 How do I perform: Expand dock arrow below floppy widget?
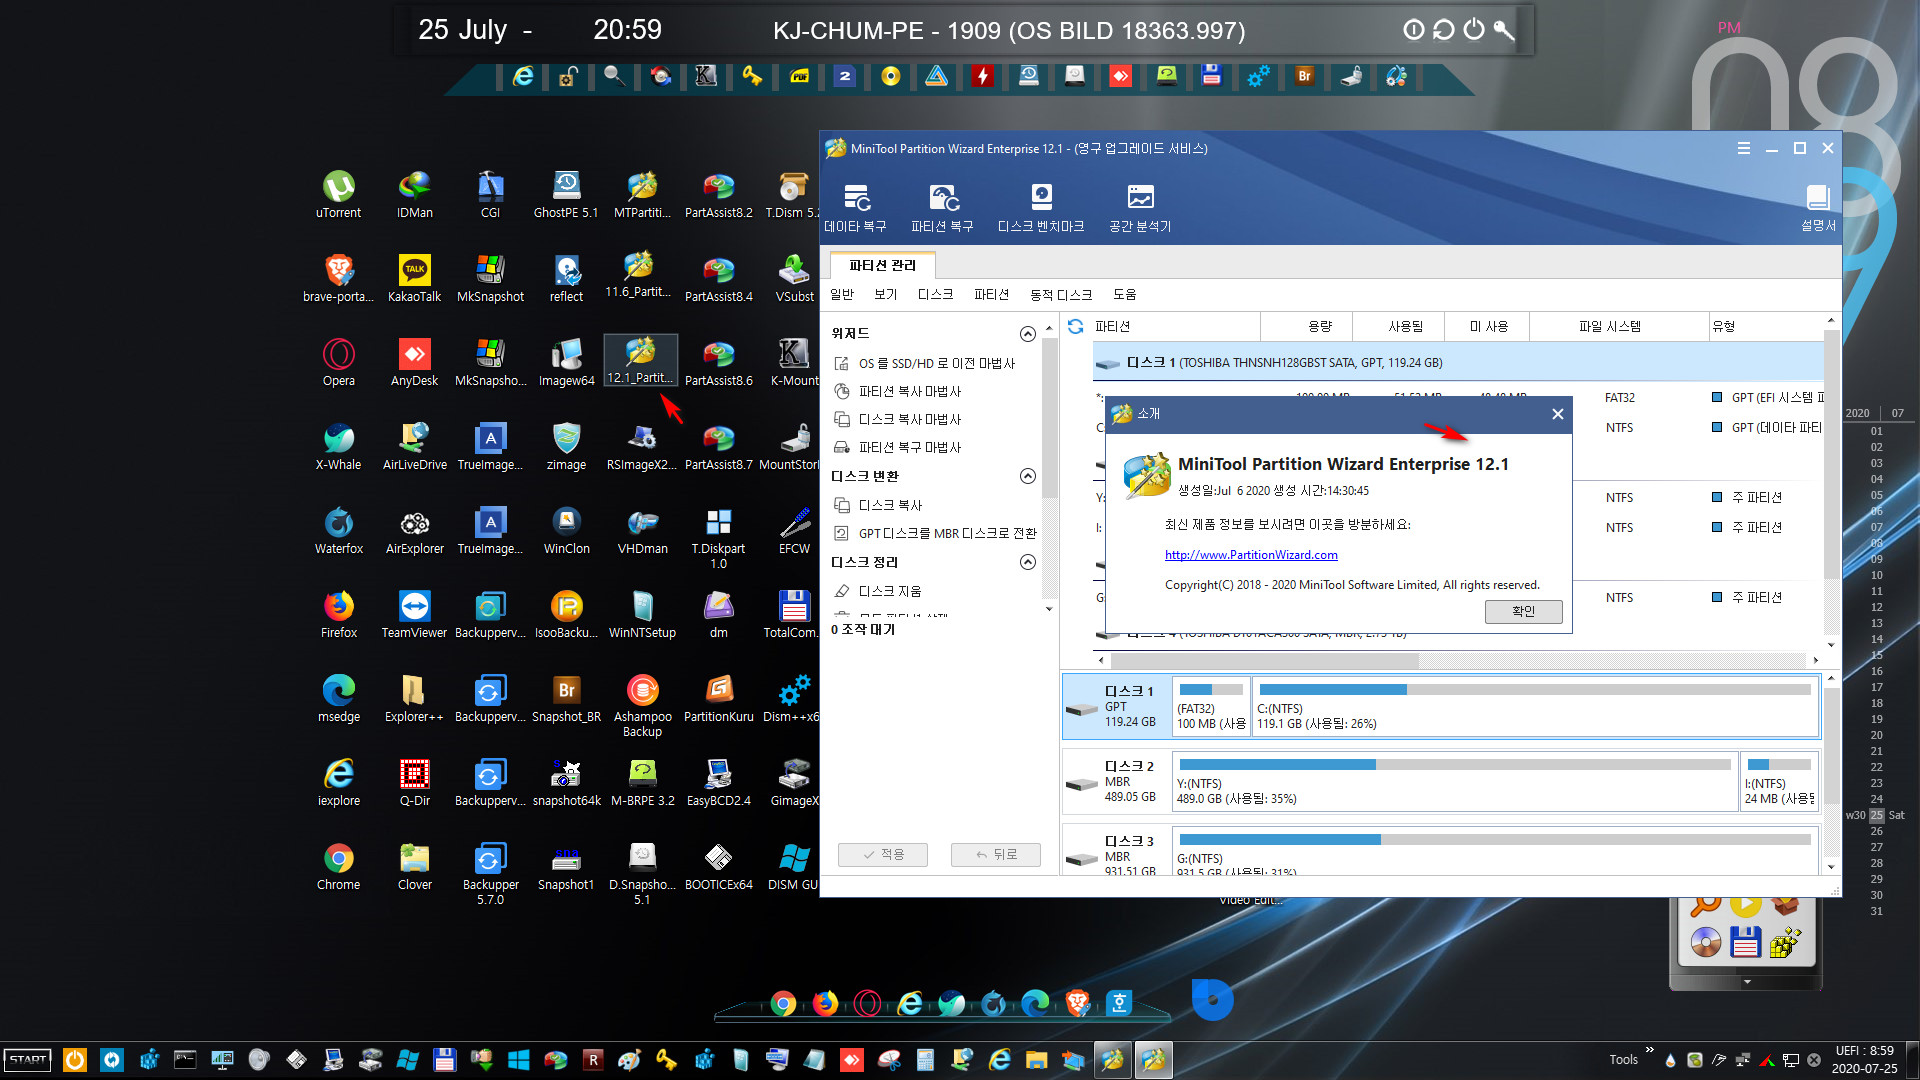tap(1747, 982)
